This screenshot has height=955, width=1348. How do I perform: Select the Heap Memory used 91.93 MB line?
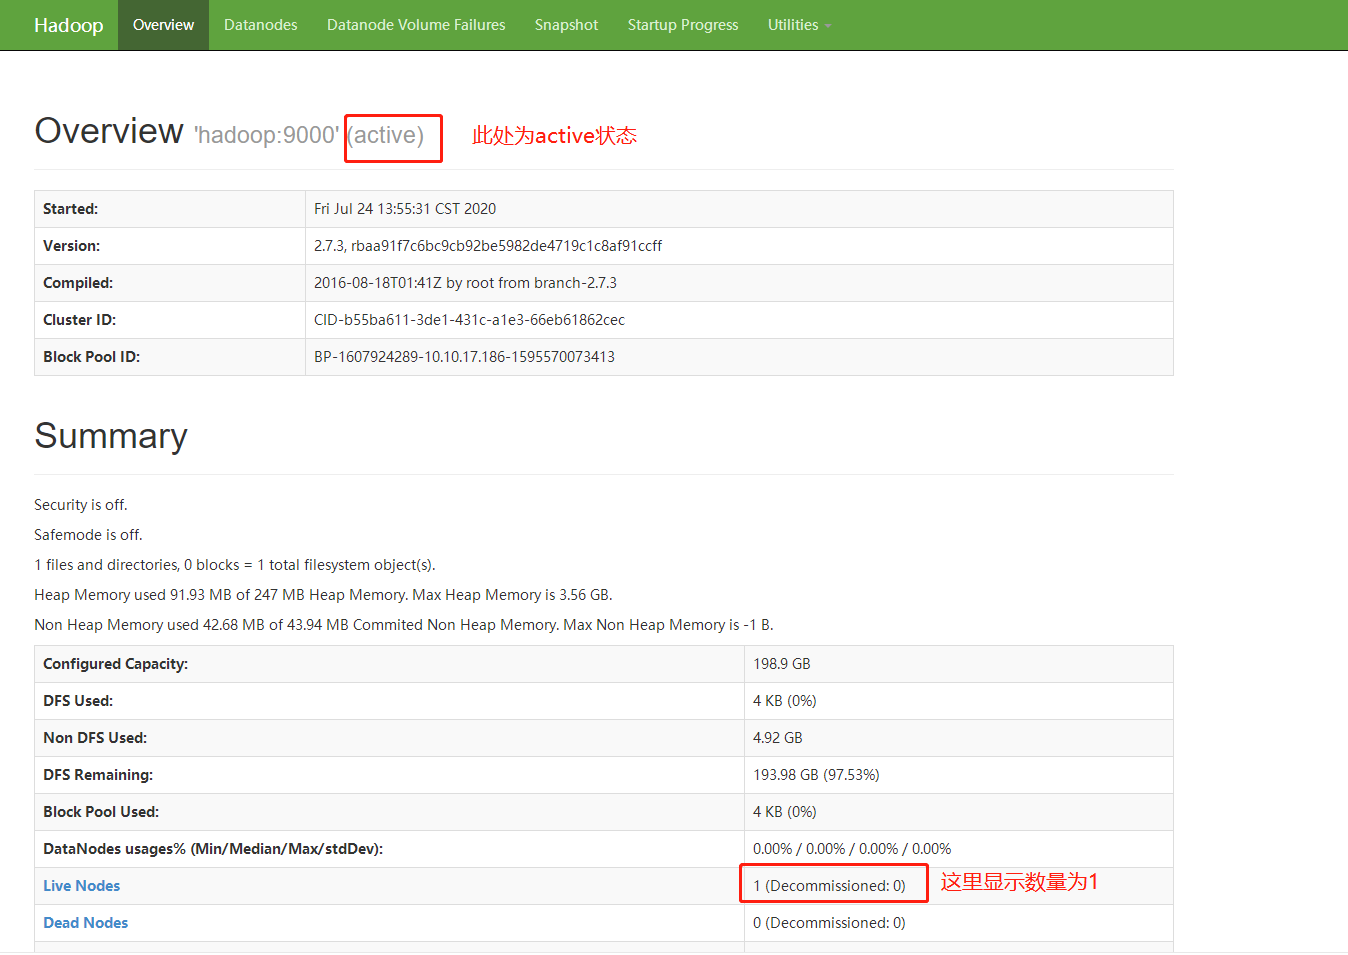click(x=323, y=595)
